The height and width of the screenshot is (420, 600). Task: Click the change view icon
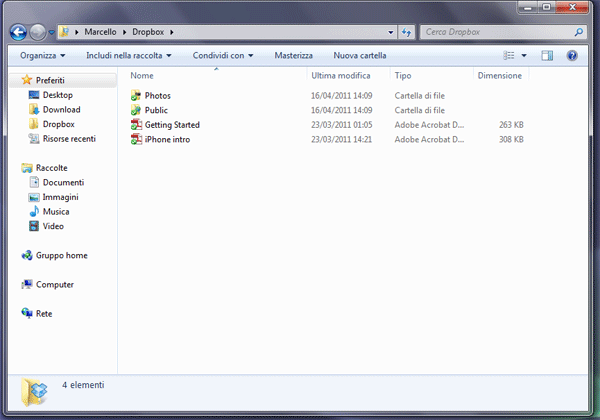pos(509,55)
